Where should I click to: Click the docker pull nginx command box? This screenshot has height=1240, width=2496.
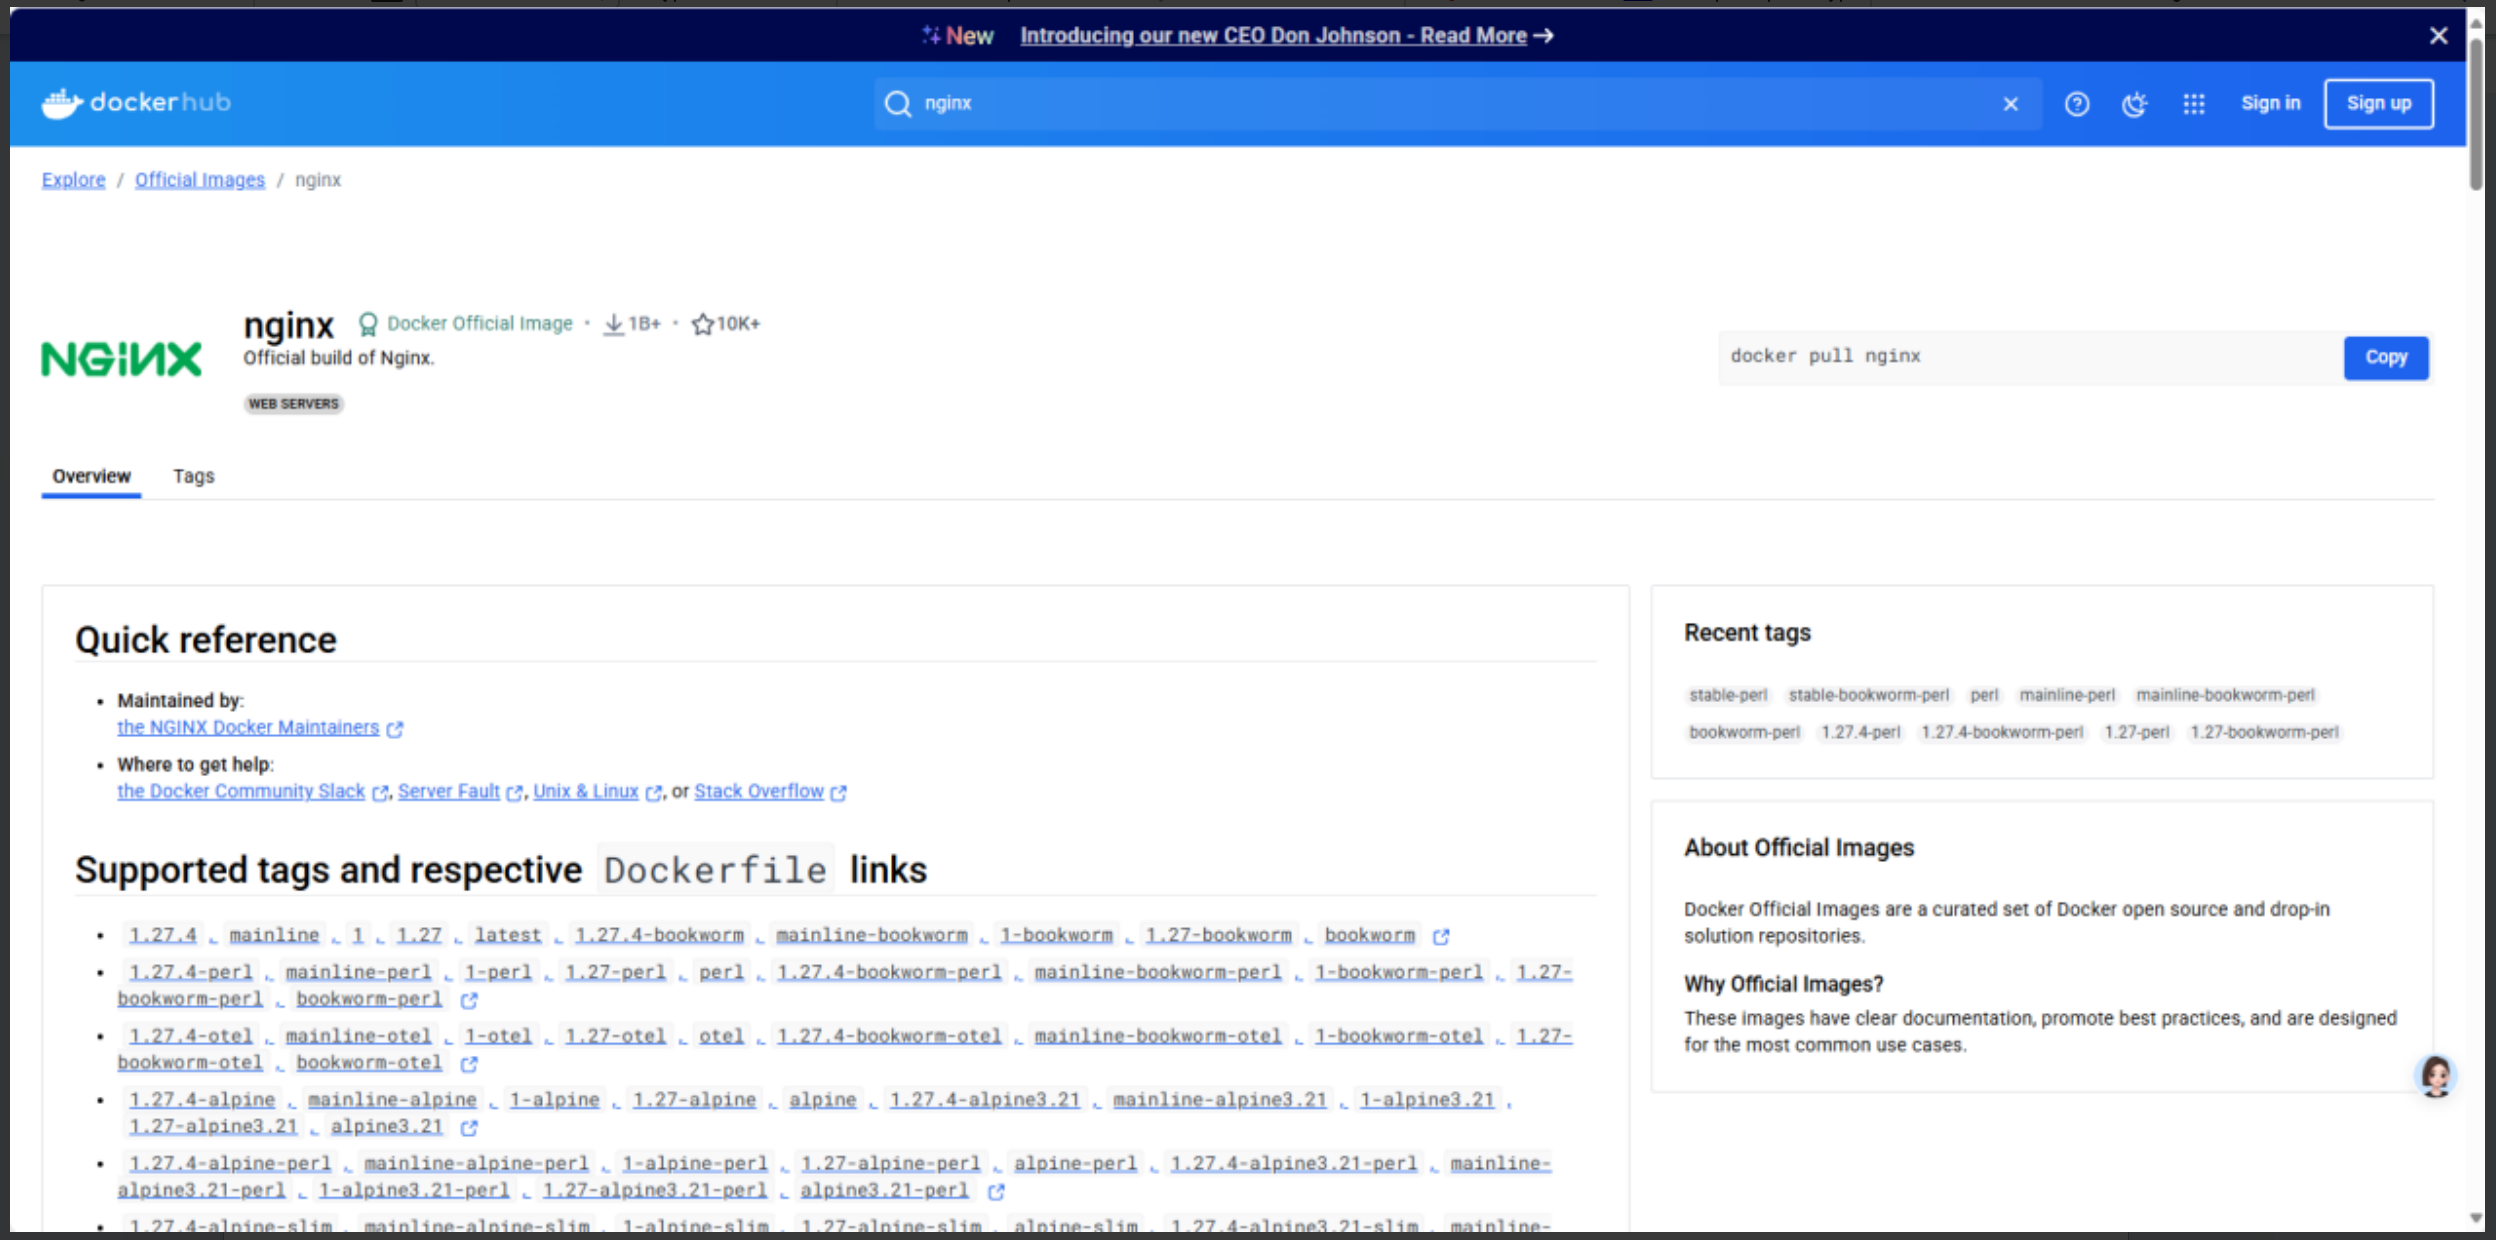pyautogui.click(x=2030, y=357)
